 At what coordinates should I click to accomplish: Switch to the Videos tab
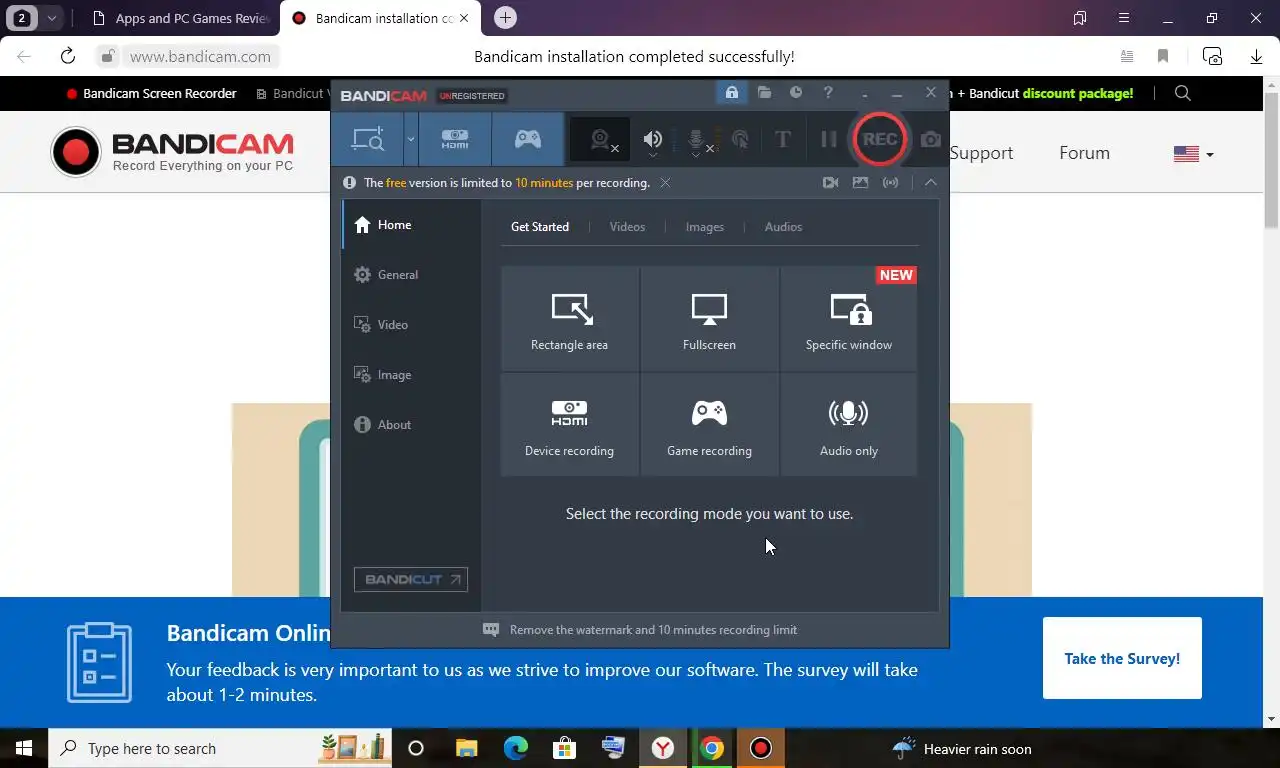pyautogui.click(x=627, y=227)
